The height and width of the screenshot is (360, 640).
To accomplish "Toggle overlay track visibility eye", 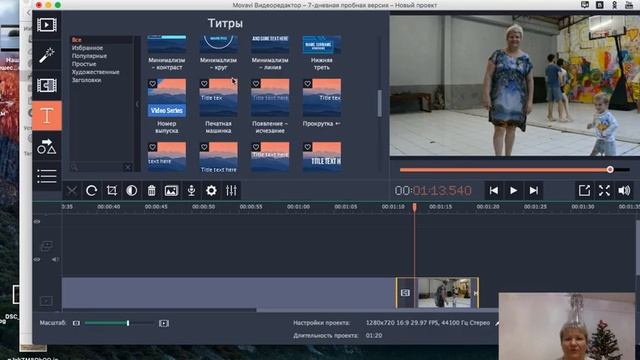I will coord(37,260).
